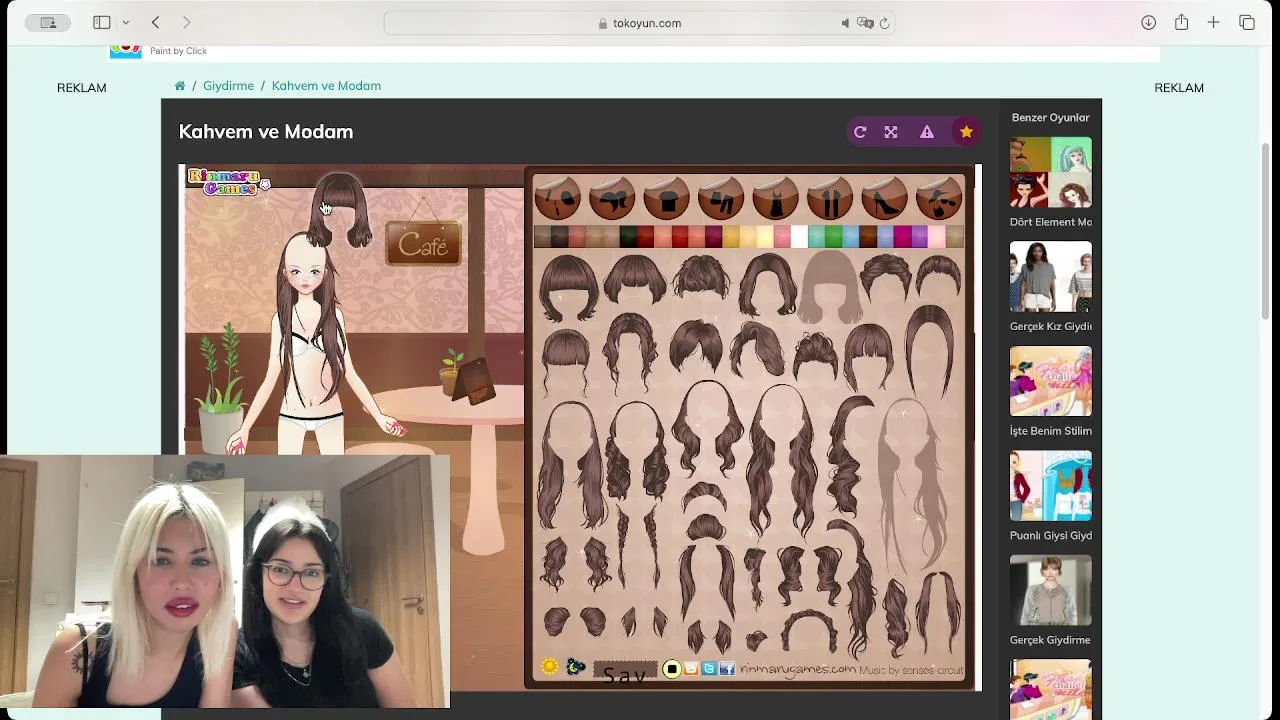Image resolution: width=1280 pixels, height=720 pixels.
Task: Open the high heel shoes category
Action: (x=884, y=198)
